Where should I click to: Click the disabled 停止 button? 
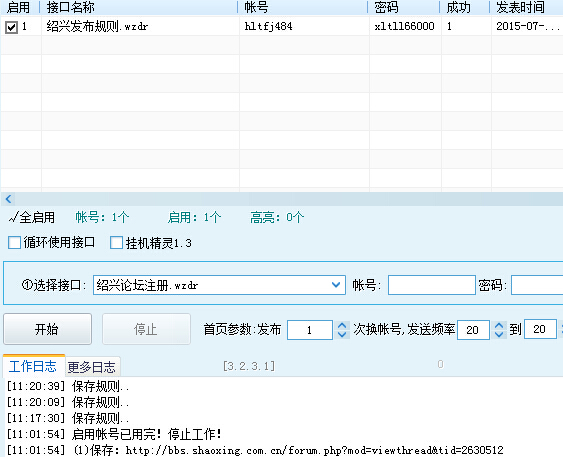(146, 329)
